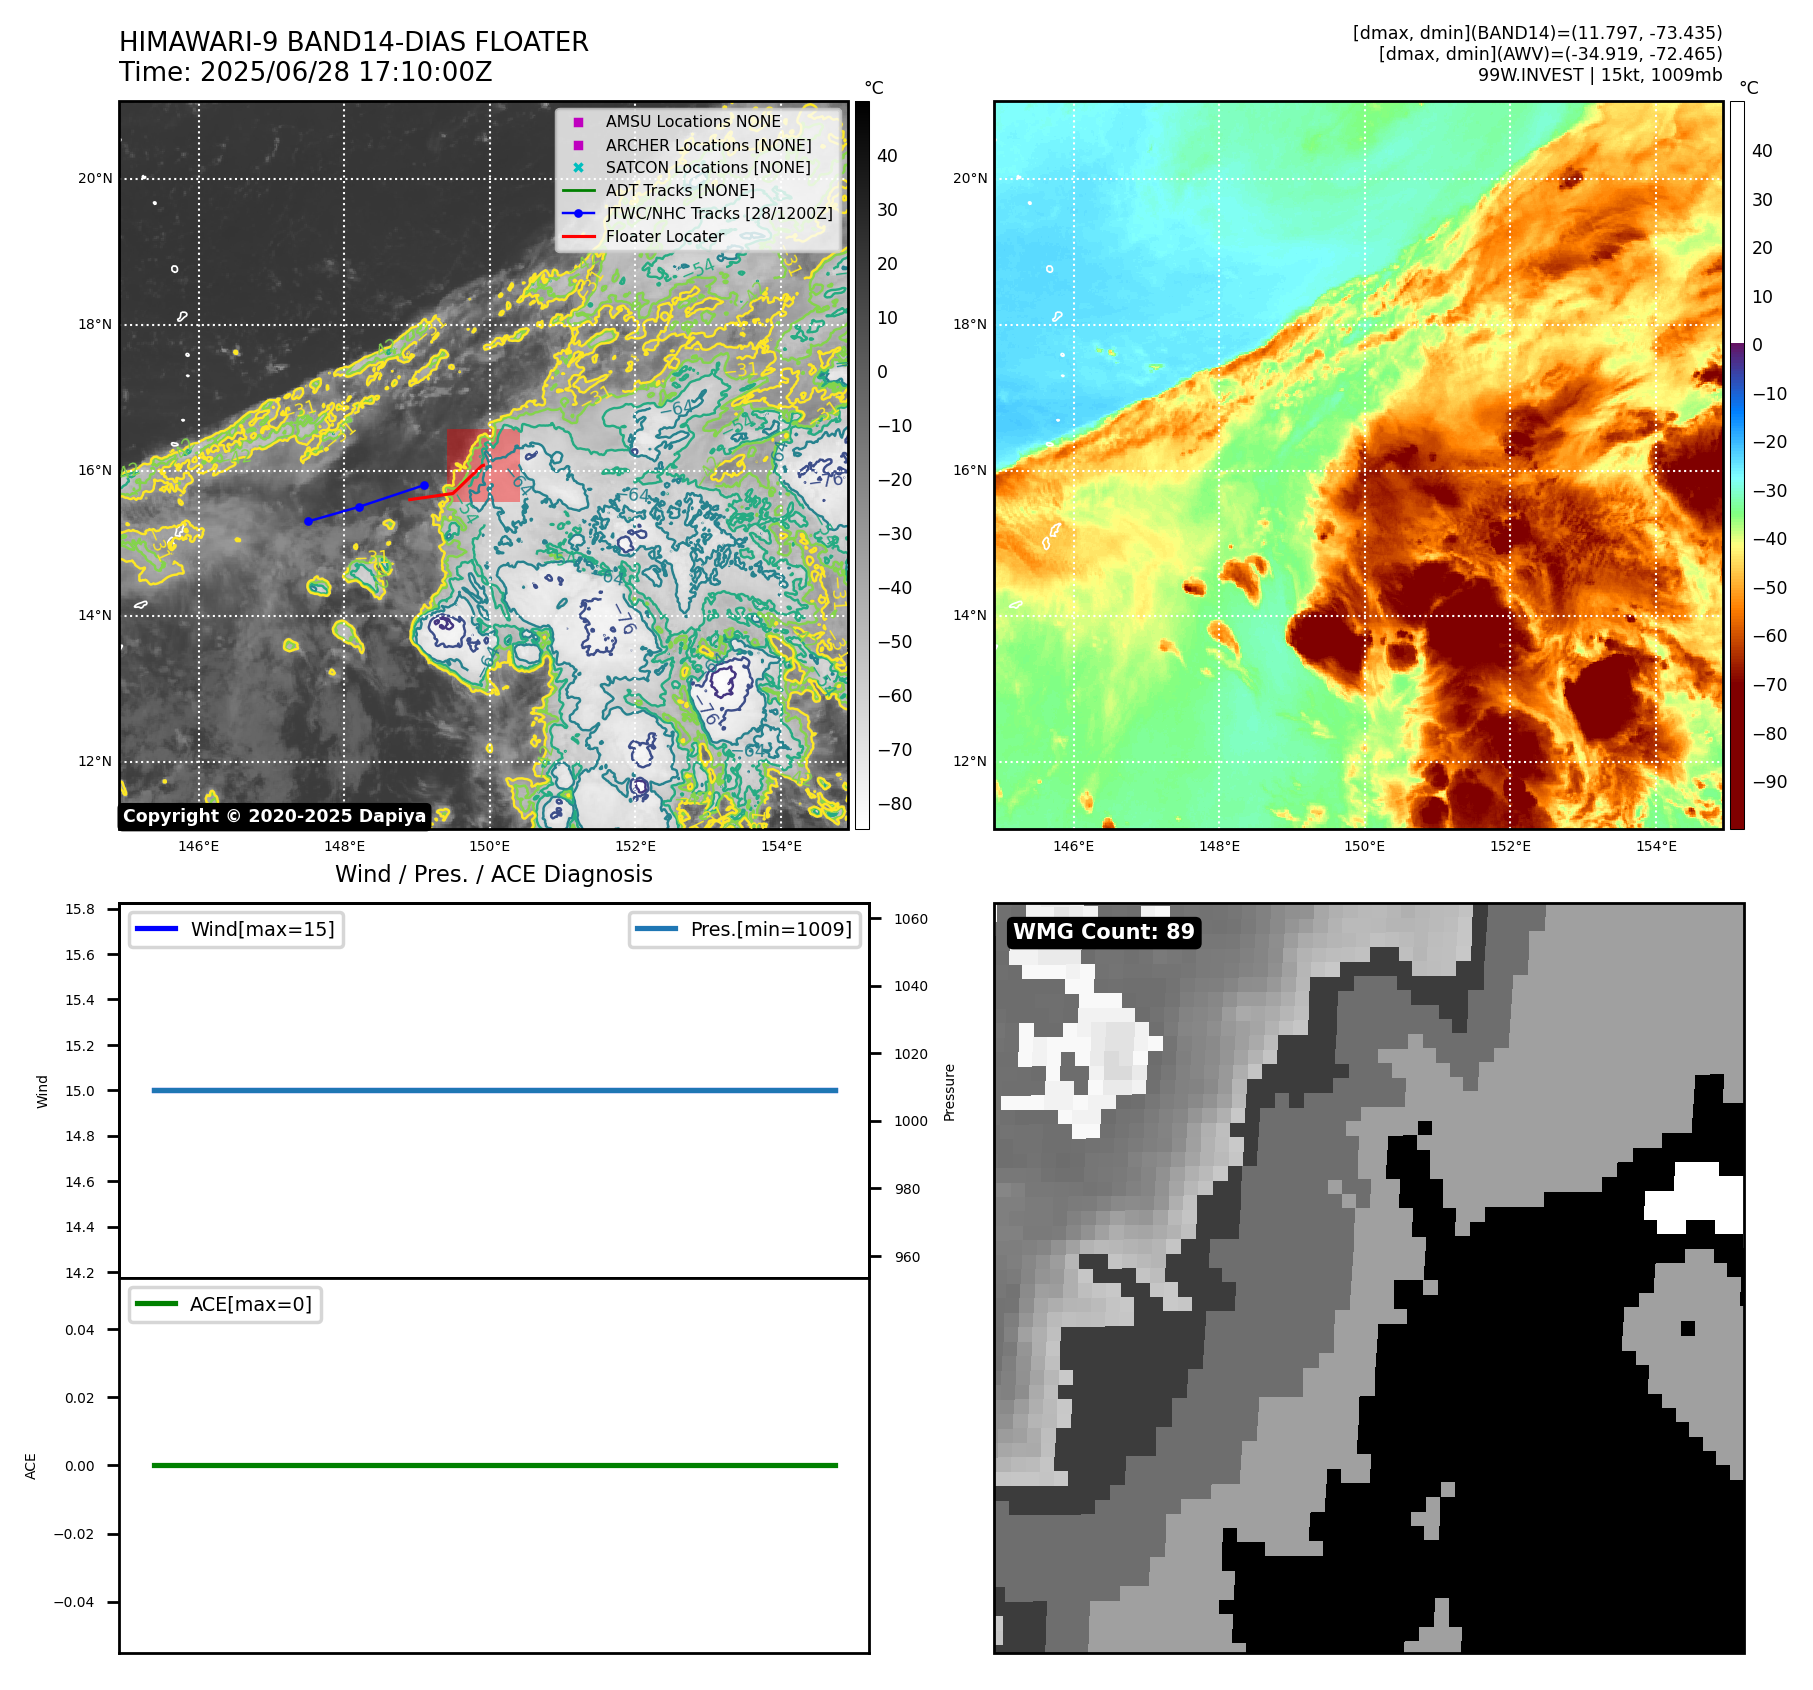This screenshot has width=1813, height=1690.
Task: Click the Time: 2025/06/28 17:10:00Z text
Action: tap(306, 72)
